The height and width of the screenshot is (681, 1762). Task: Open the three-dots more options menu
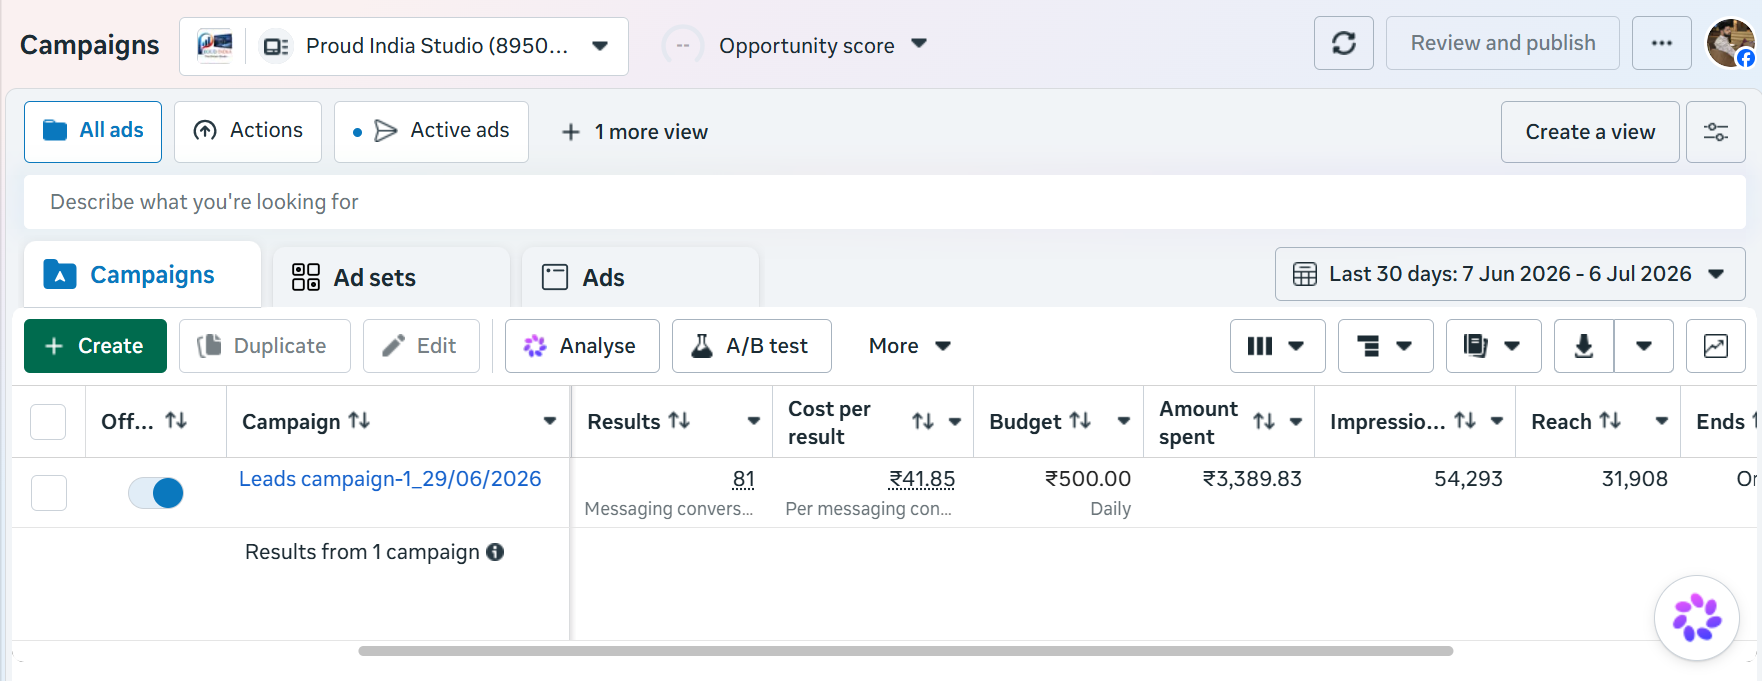[1661, 43]
